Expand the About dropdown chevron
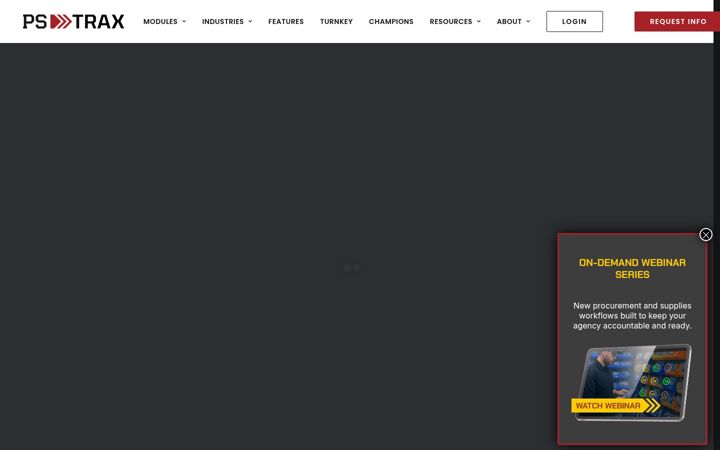This screenshot has height=450, width=720. (528, 22)
